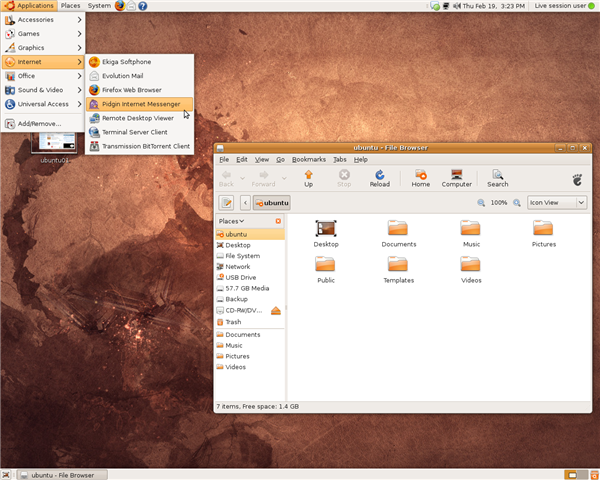This screenshot has width=600, height=480.
Task: Open Help from the top panel icon
Action: pos(143,6)
